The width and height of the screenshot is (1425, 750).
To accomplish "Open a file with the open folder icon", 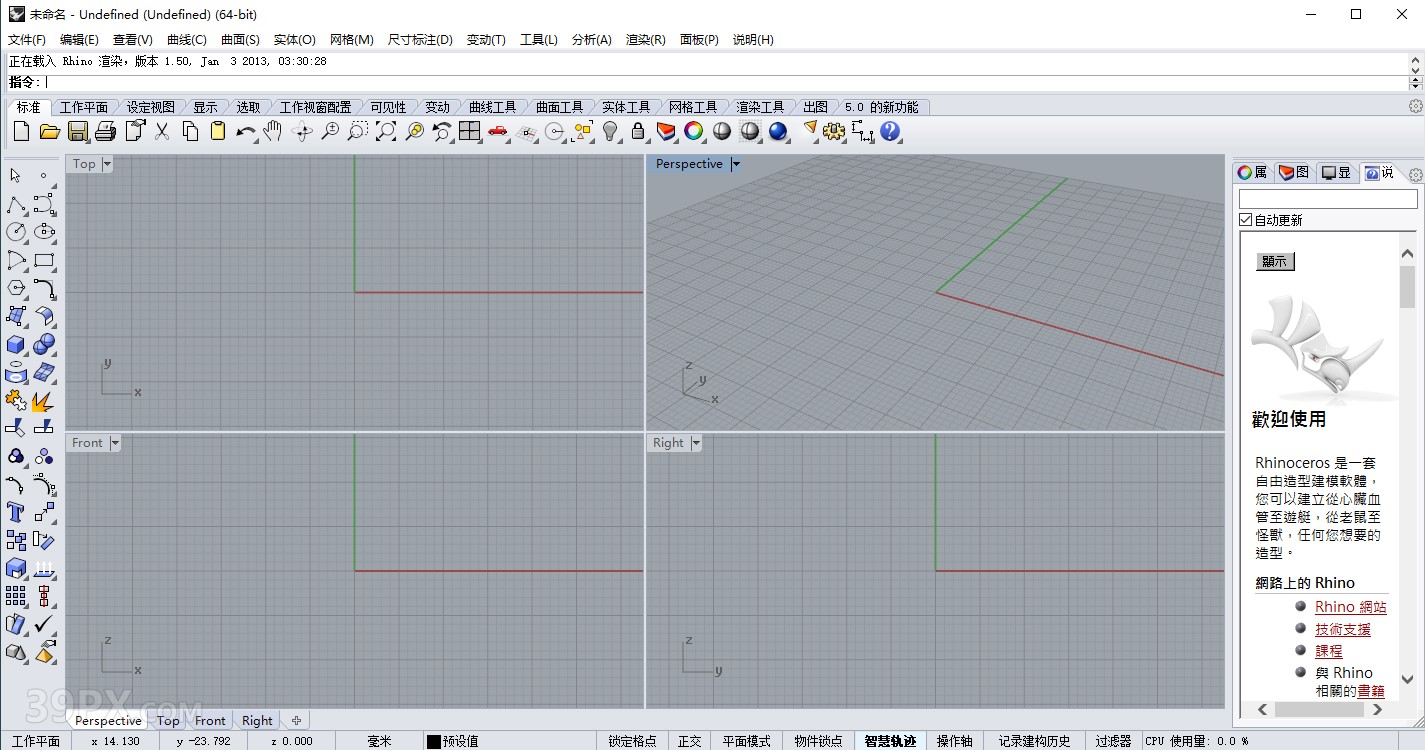I will point(50,131).
